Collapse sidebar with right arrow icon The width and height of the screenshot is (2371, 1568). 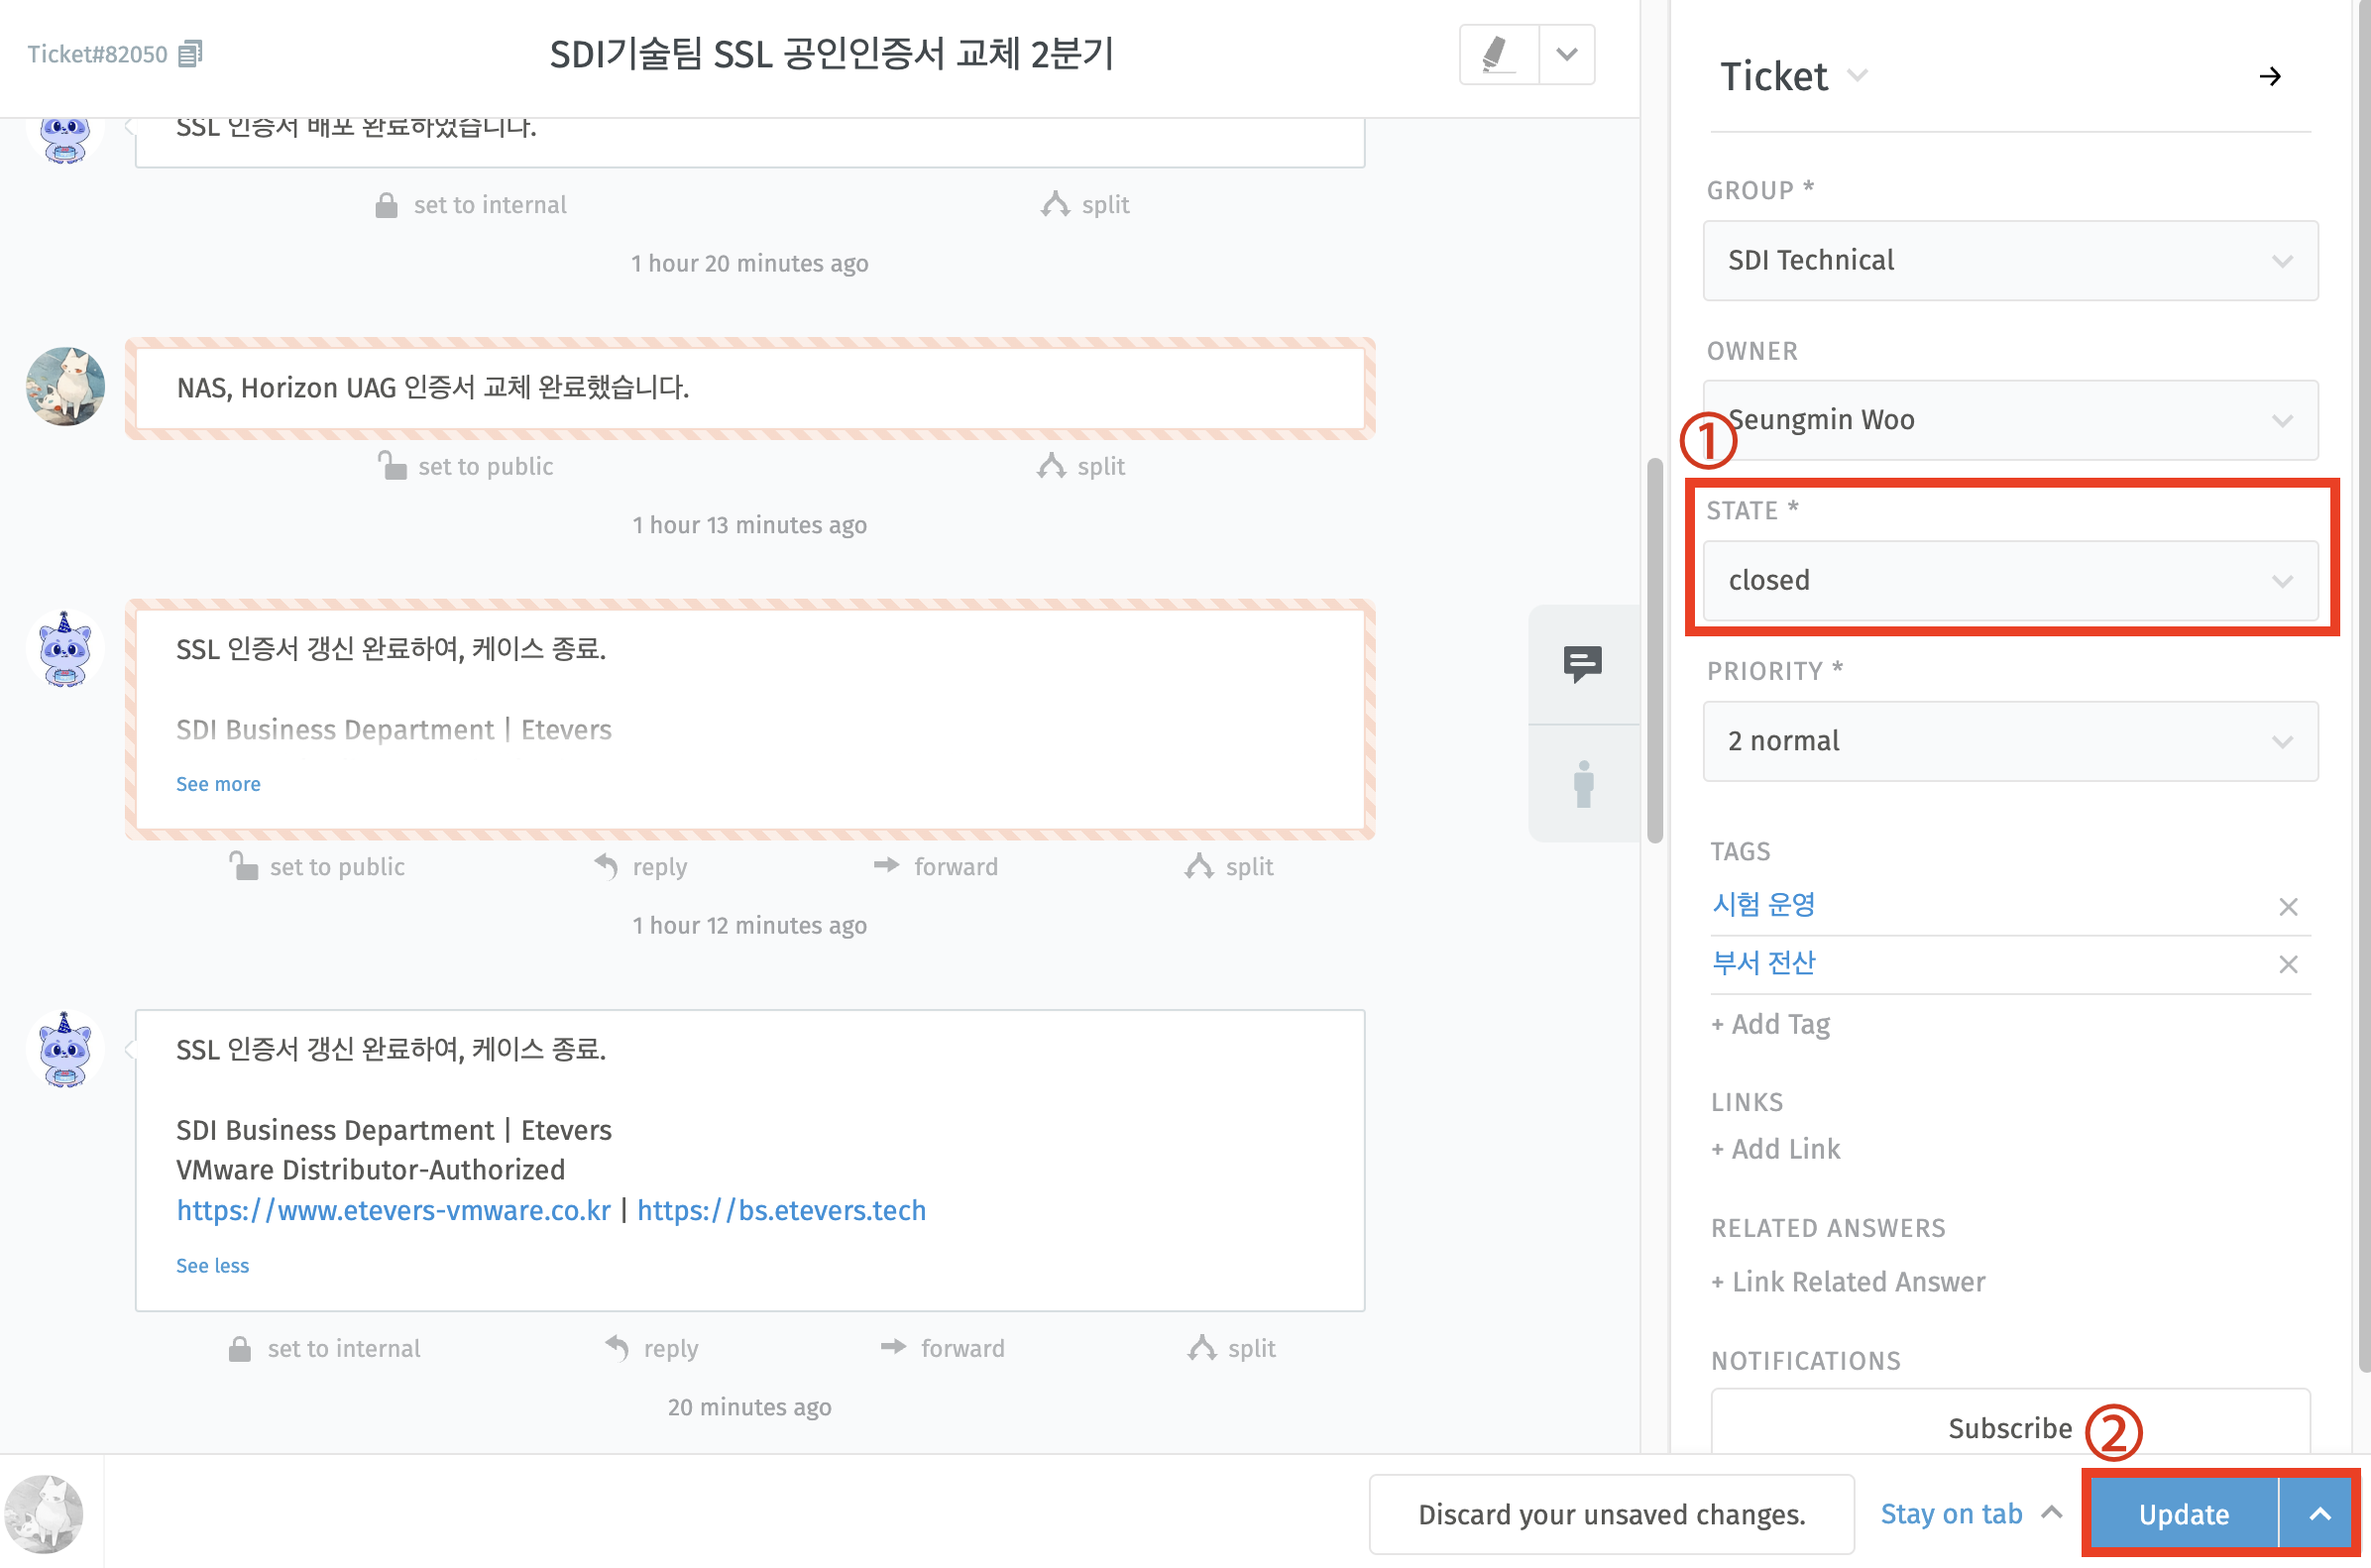tap(2270, 77)
